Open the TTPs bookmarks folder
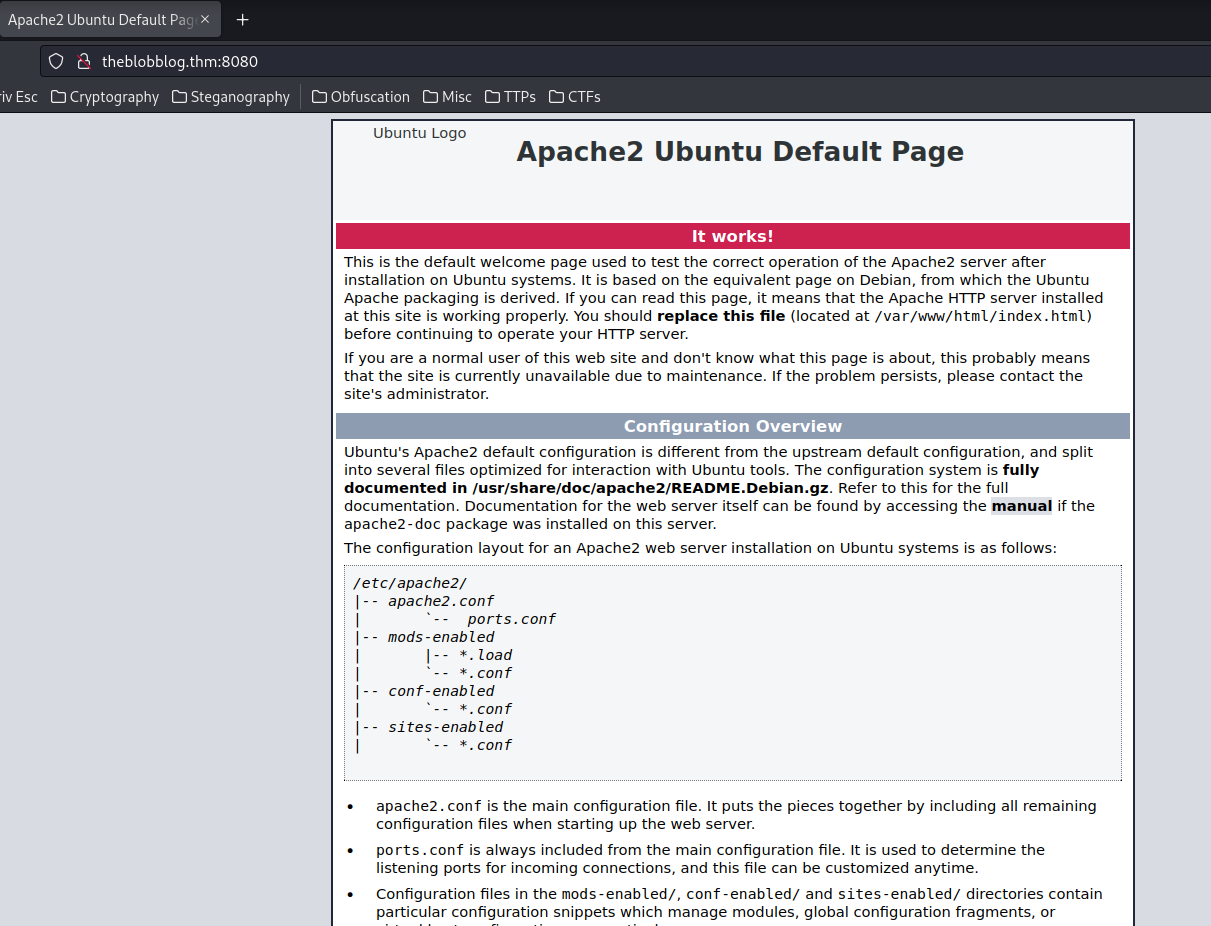The width and height of the screenshot is (1211, 926). click(510, 97)
